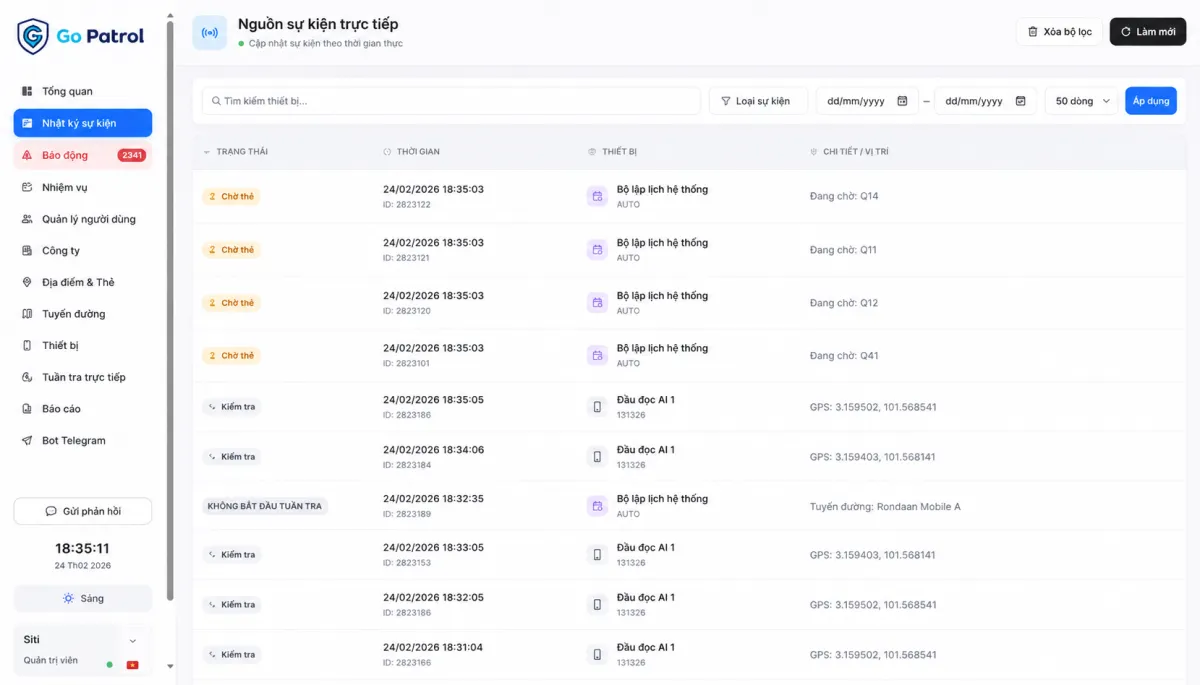Click the green online status dot
The image size is (1200, 685).
(x=110, y=664)
